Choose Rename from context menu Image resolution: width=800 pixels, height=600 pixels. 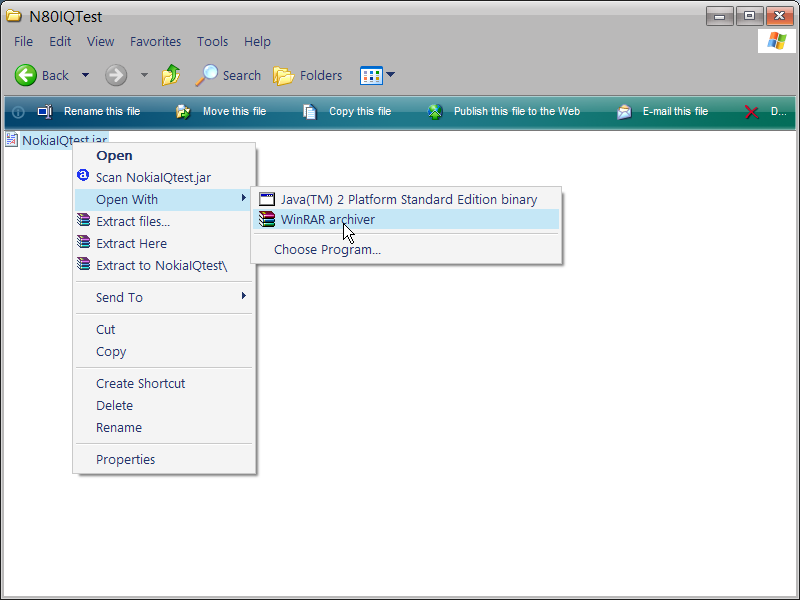click(119, 428)
